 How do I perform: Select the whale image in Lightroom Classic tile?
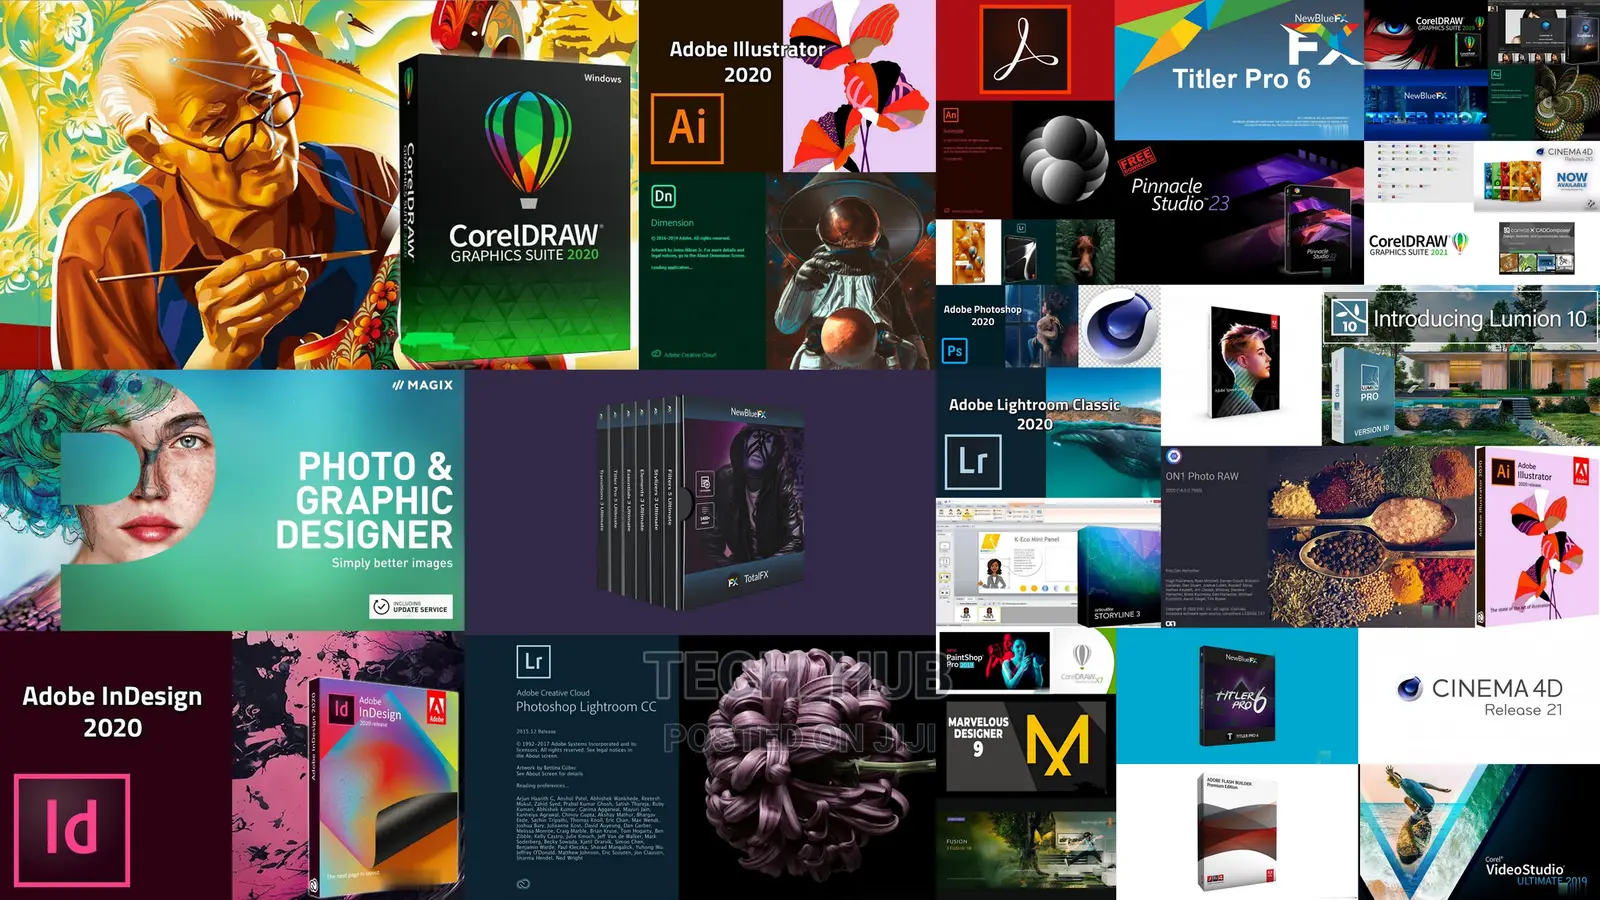[x=1104, y=435]
